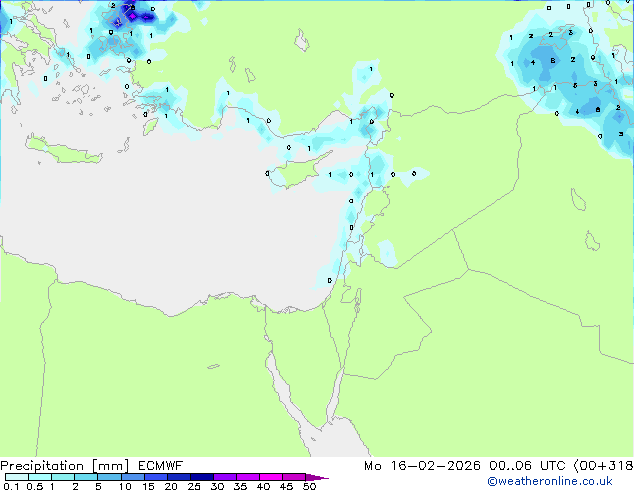
Task: Click the legend value '50'
Action: (x=310, y=486)
